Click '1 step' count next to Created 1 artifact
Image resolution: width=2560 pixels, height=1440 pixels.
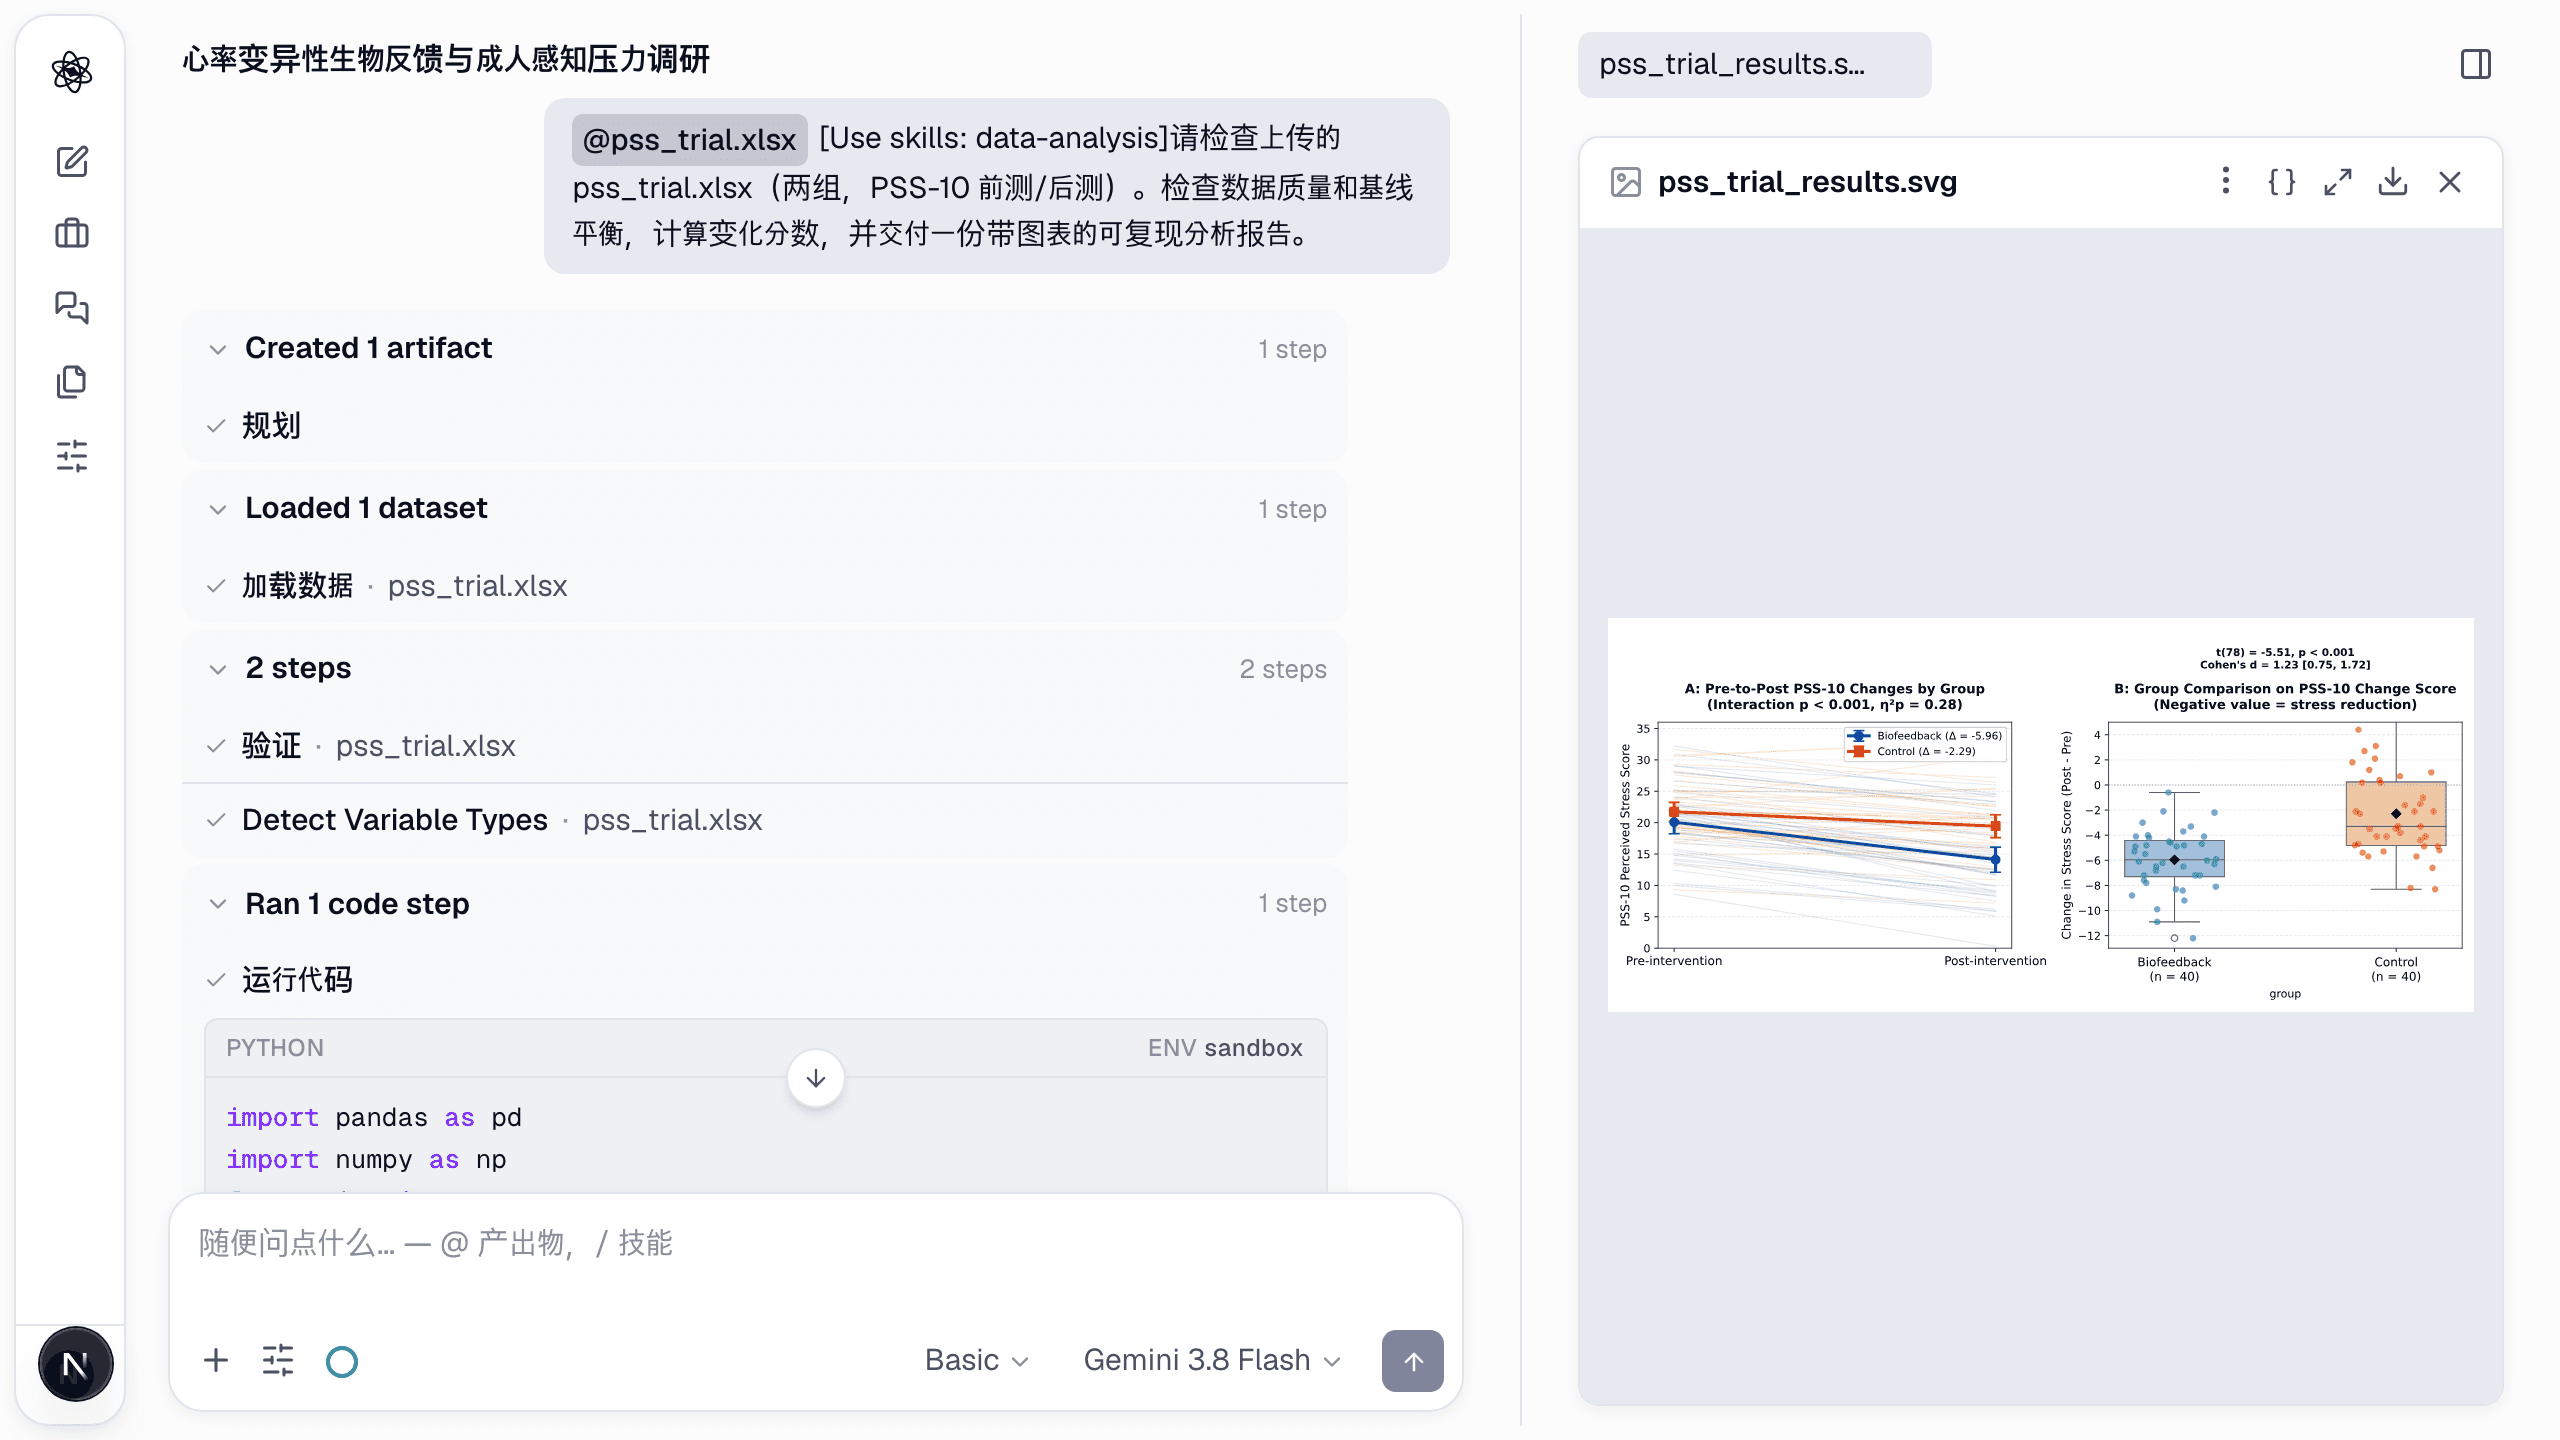[x=1292, y=349]
